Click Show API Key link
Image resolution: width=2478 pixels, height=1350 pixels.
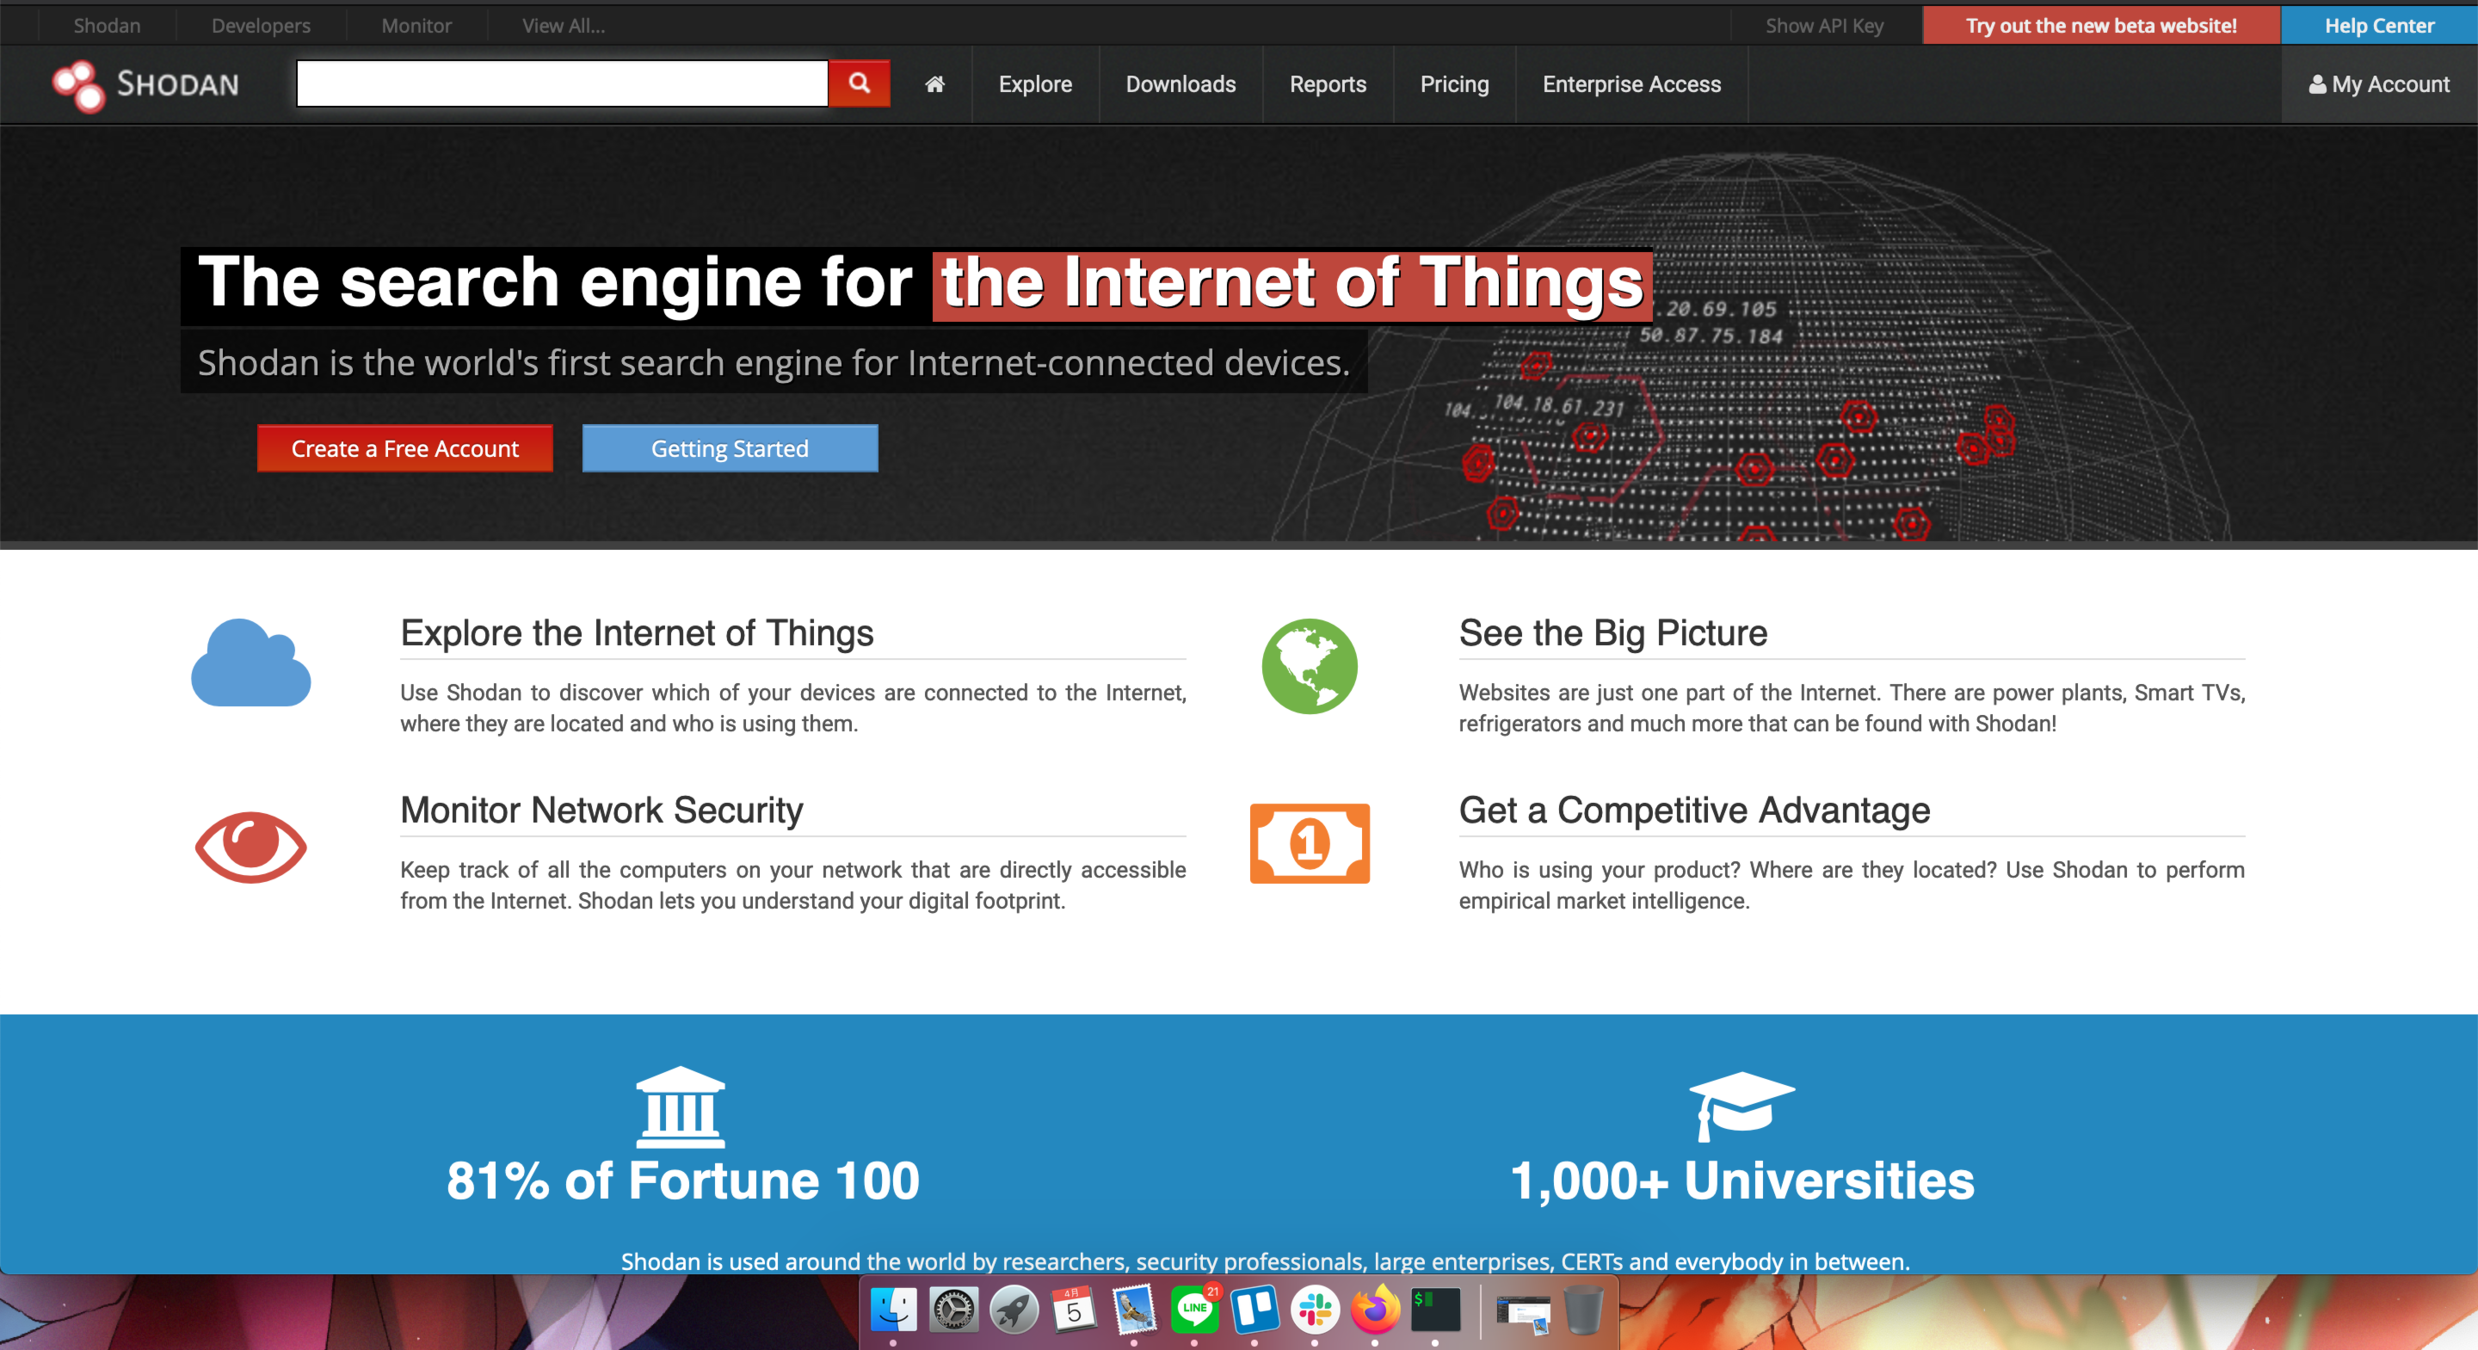1824,25
